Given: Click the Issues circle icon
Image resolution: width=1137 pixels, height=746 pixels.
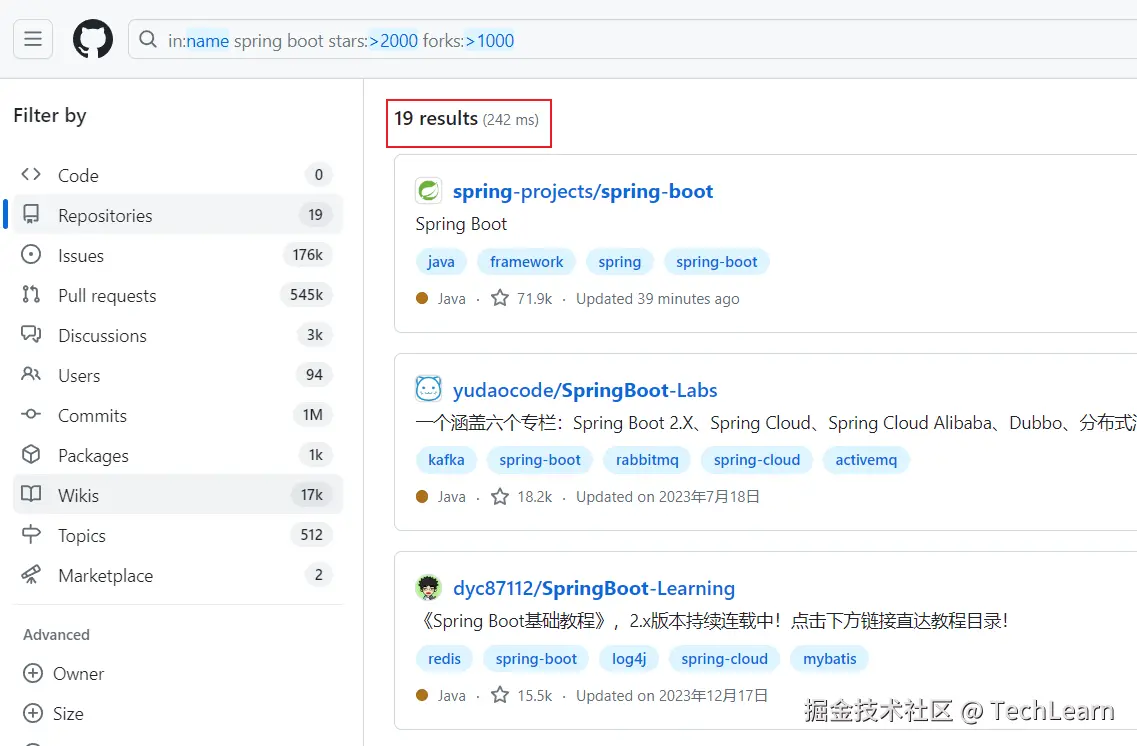Looking at the screenshot, I should [31, 254].
